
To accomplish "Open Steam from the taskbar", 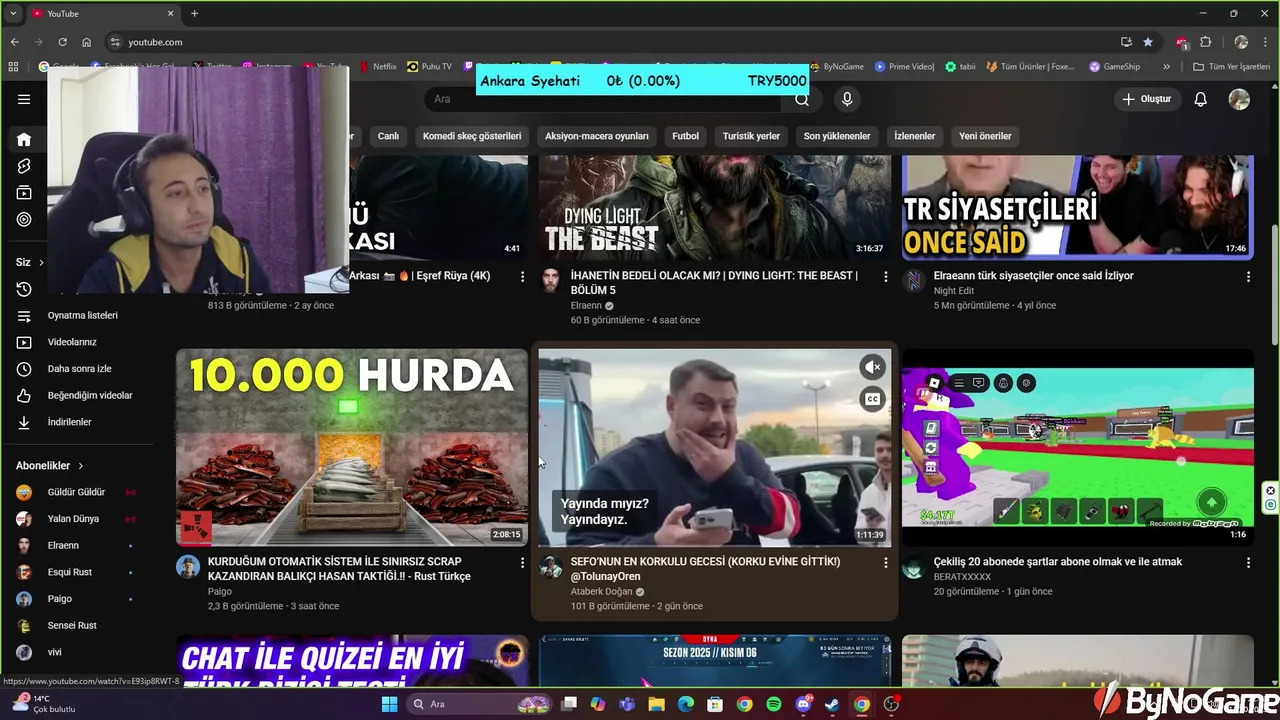I will point(832,704).
